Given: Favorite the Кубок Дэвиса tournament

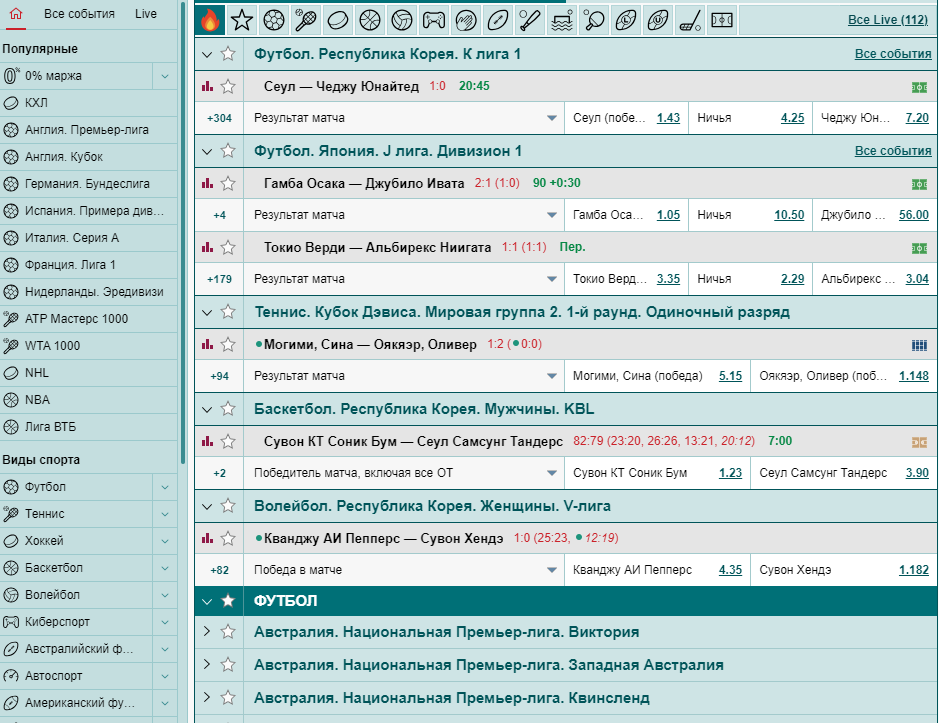Looking at the screenshot, I should [228, 312].
